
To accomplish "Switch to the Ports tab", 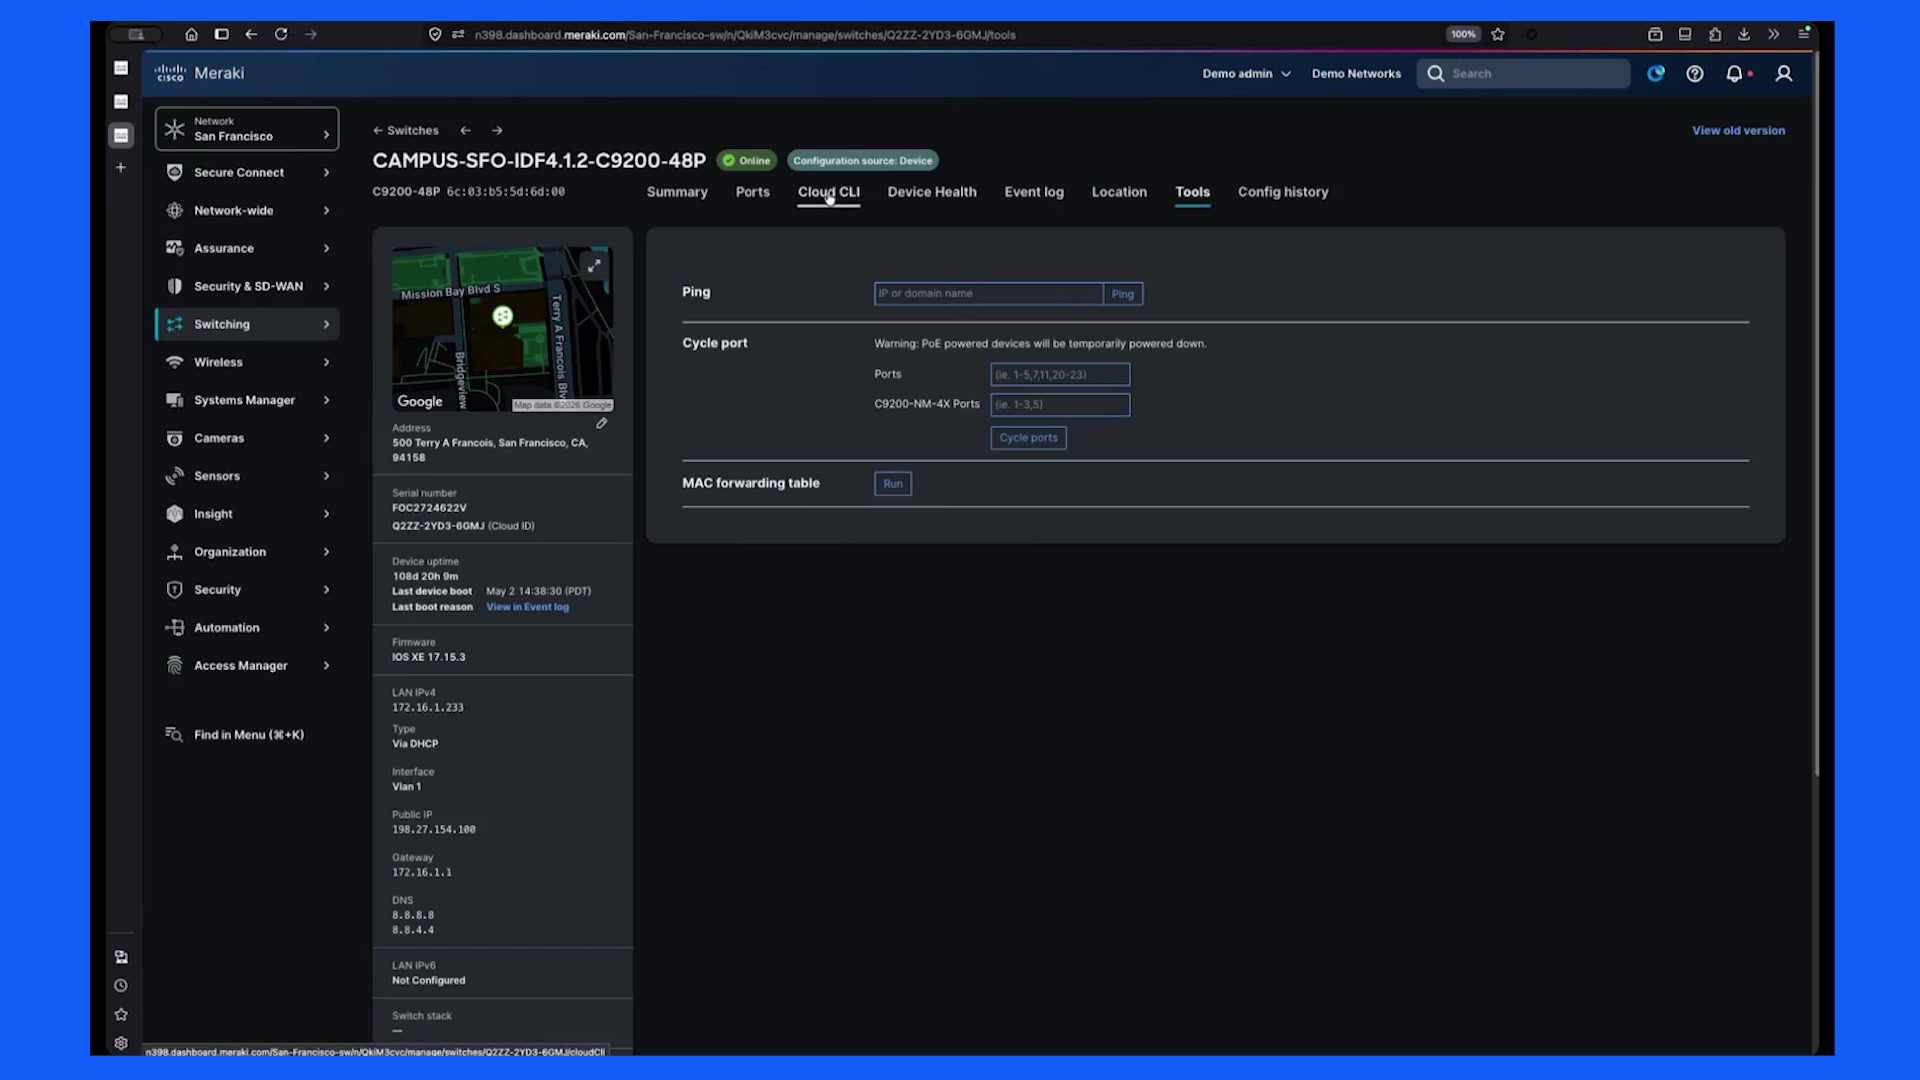I will (x=753, y=192).
